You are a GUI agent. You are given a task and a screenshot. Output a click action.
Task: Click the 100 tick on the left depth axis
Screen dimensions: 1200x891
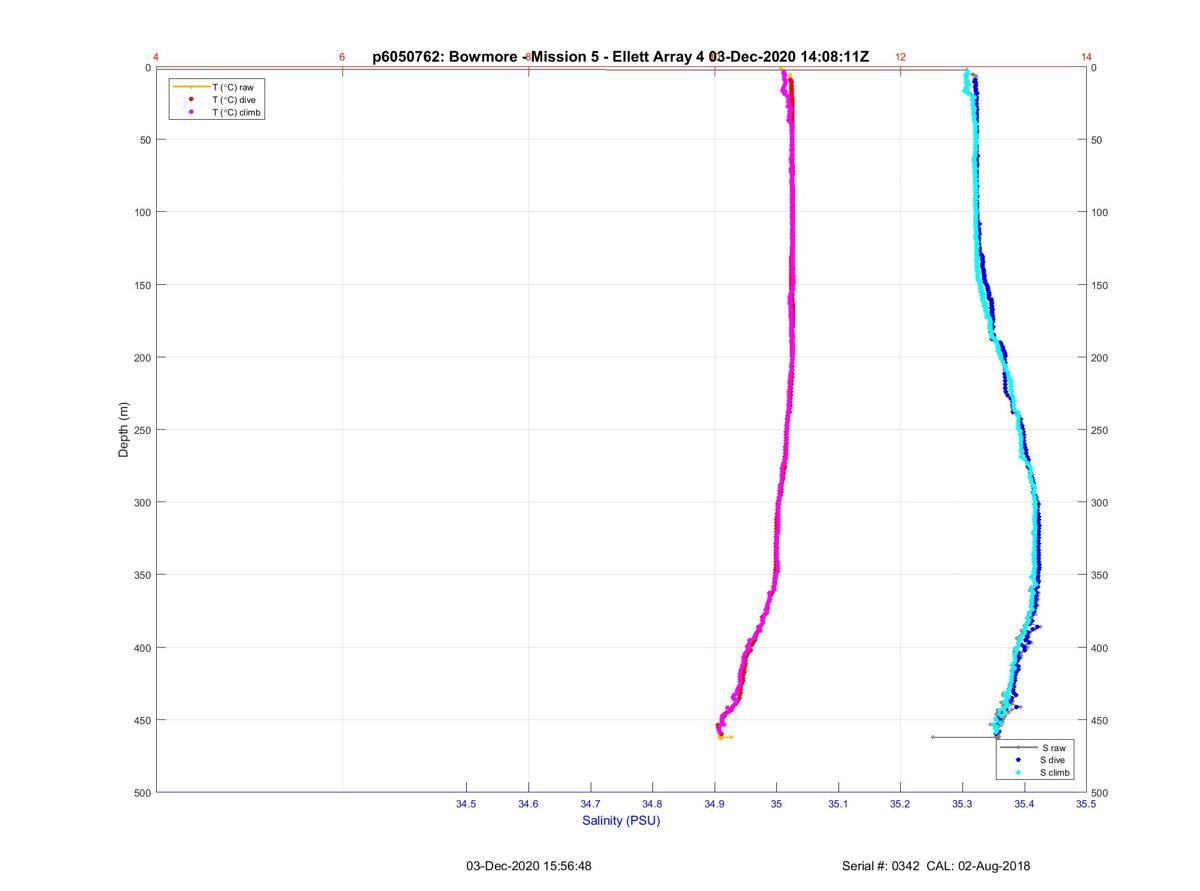(x=141, y=212)
